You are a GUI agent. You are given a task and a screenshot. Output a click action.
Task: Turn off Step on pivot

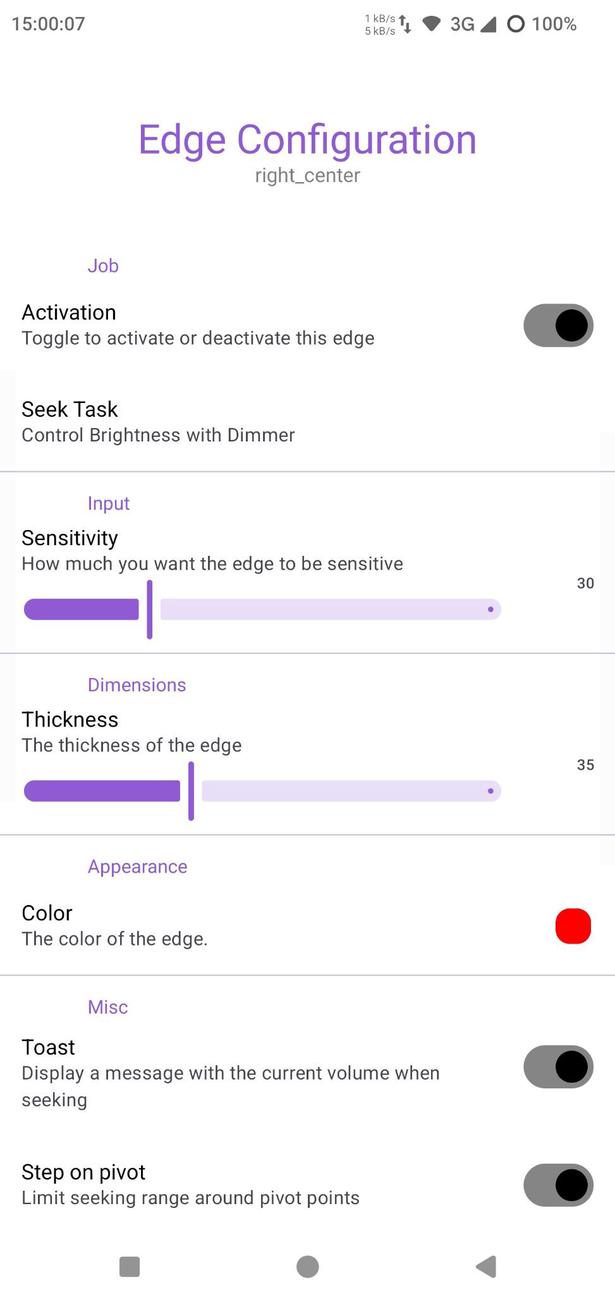pos(557,1185)
